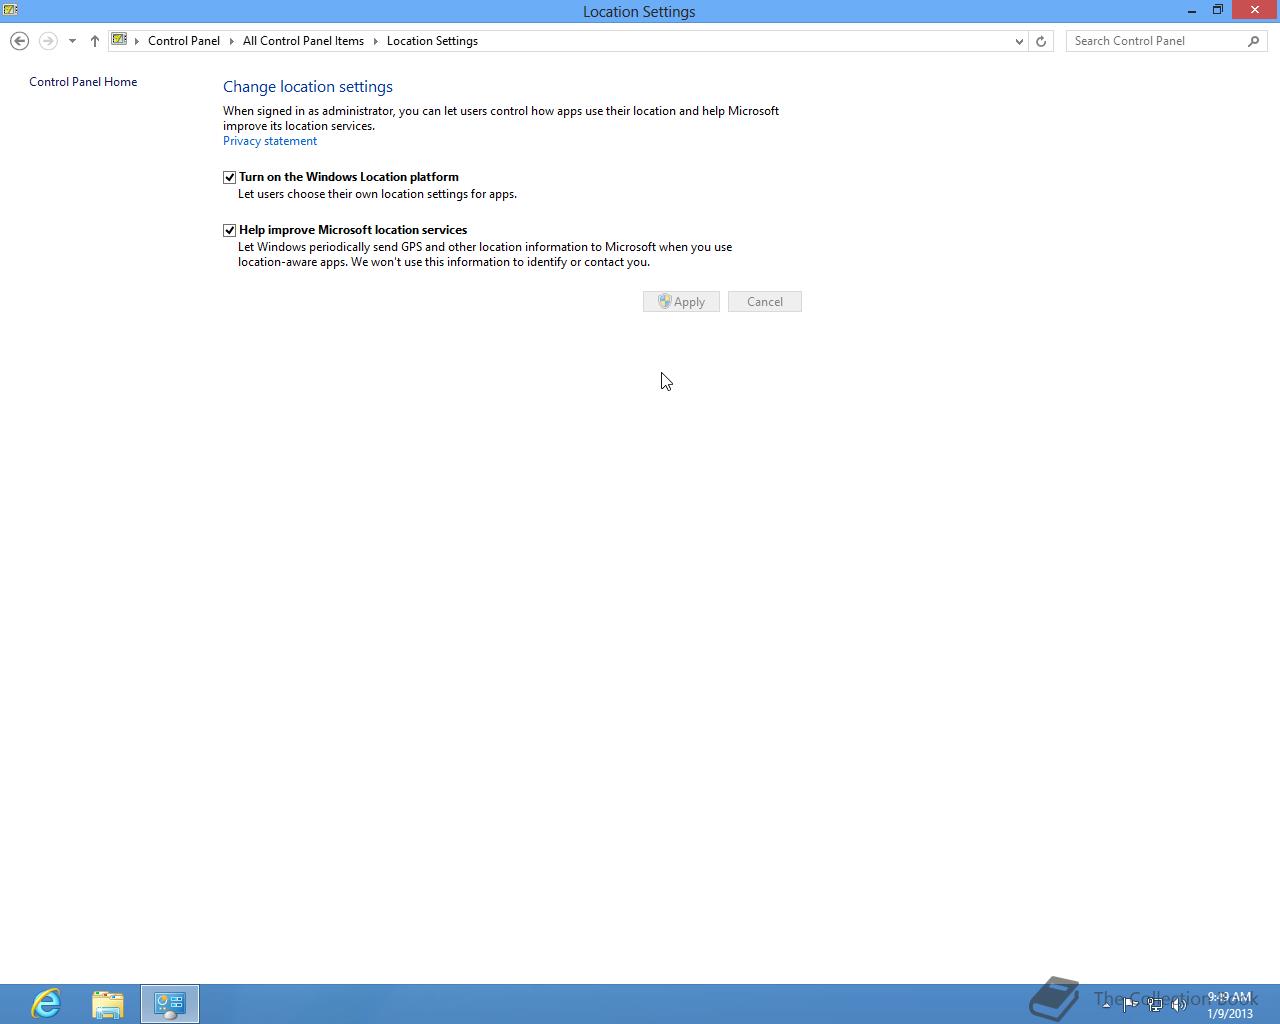1280x1024 pixels.
Task: Click the Forward arrow navigation button
Action: point(48,41)
